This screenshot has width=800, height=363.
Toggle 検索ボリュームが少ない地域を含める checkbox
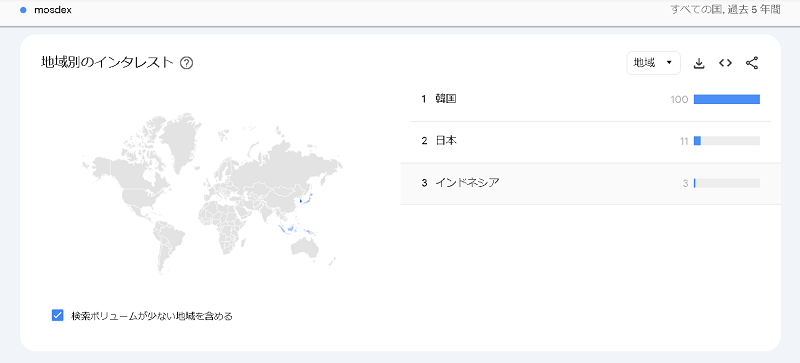[57, 315]
